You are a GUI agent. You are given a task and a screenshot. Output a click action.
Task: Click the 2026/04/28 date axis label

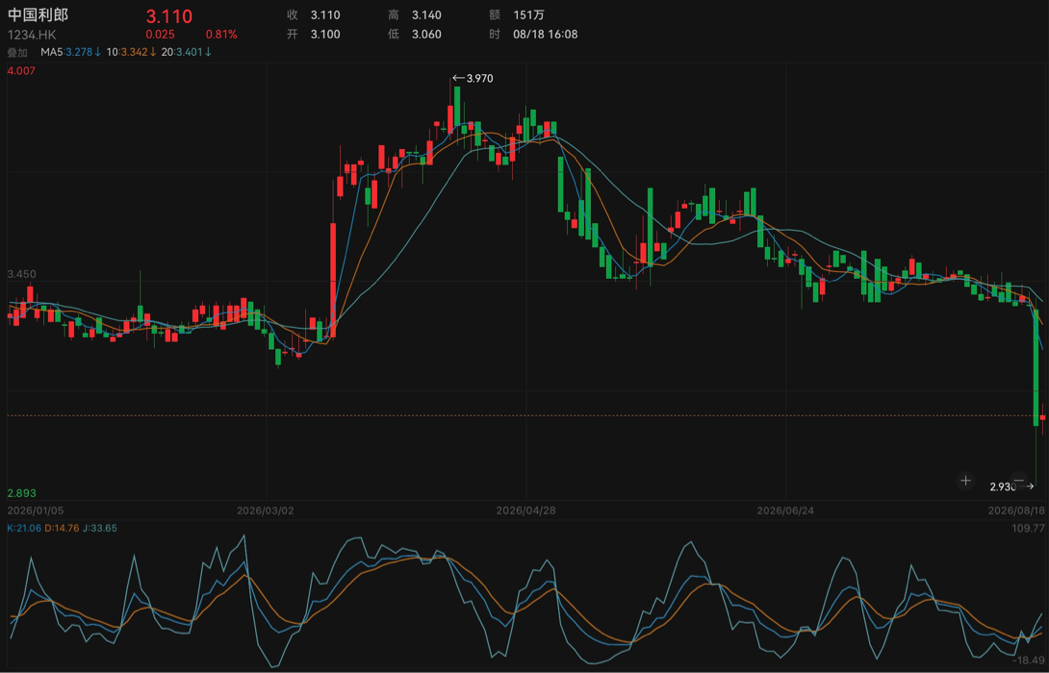point(526,510)
